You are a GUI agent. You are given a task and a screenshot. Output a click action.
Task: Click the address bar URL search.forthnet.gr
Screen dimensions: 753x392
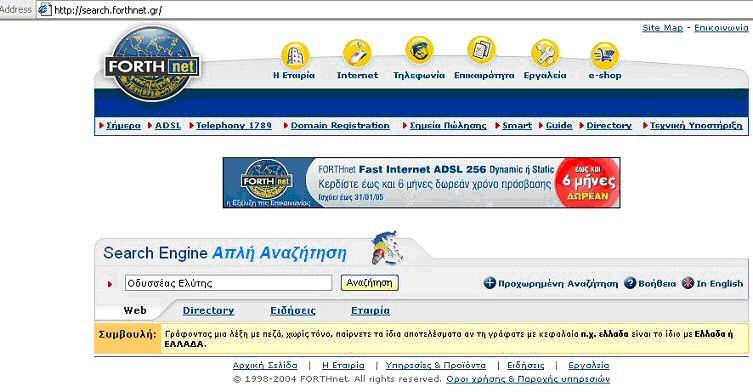click(x=108, y=10)
